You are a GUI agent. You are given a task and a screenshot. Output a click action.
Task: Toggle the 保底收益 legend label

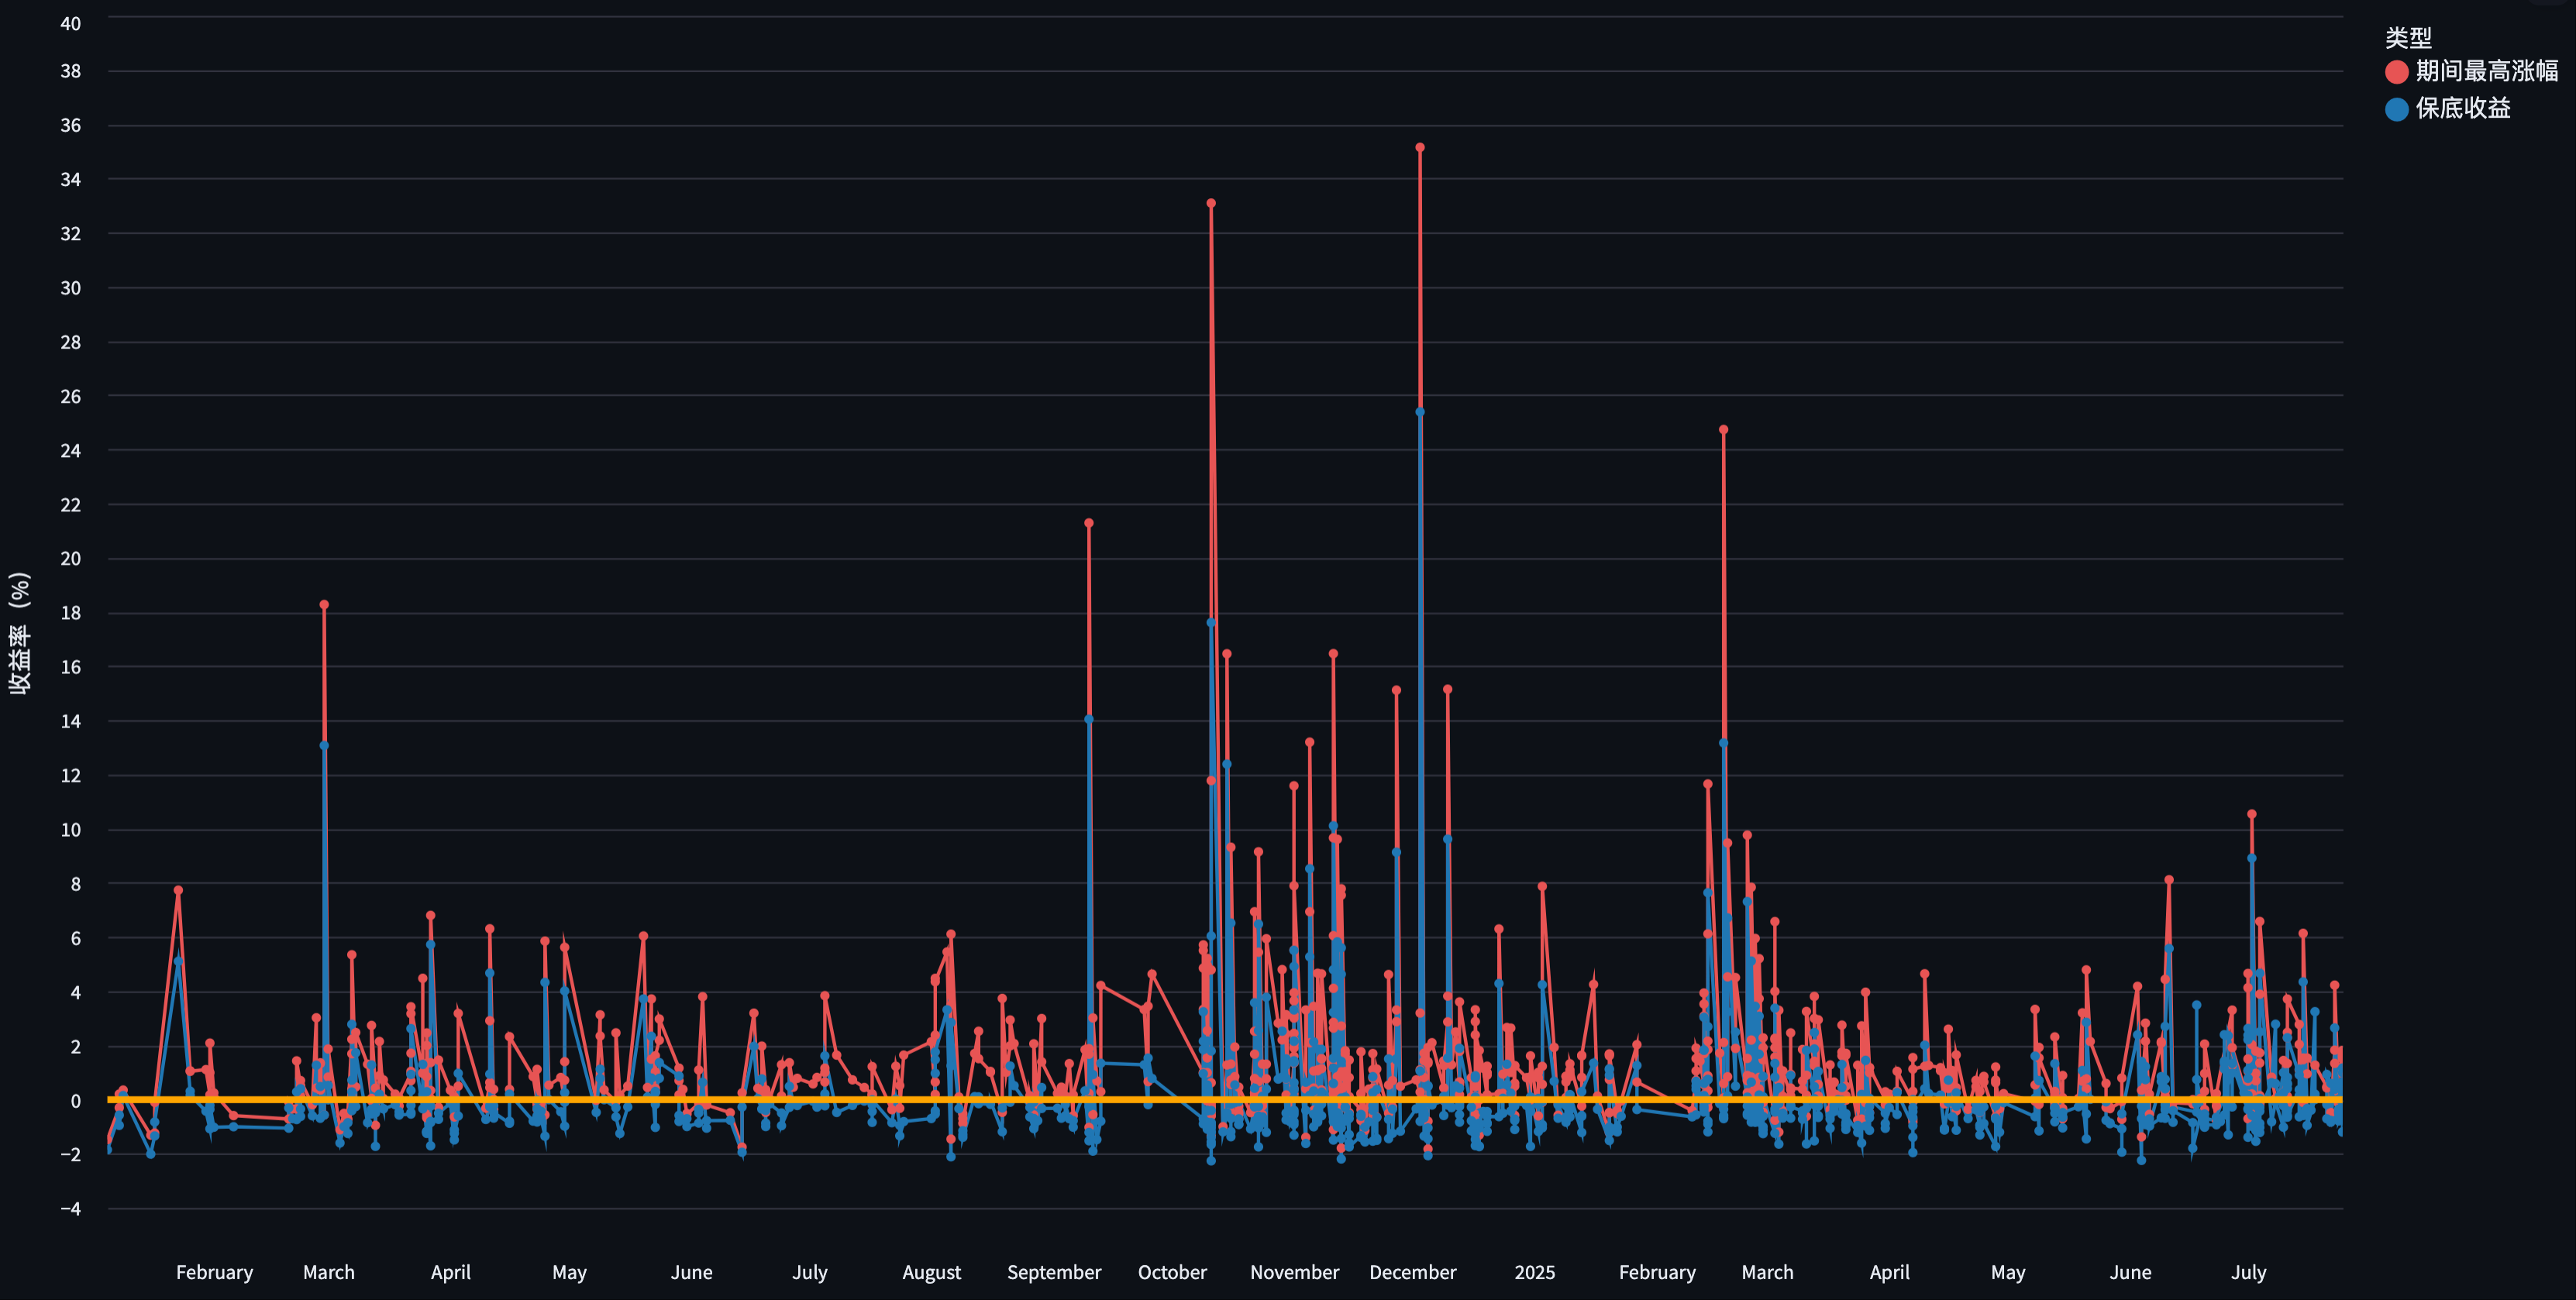tap(2462, 108)
